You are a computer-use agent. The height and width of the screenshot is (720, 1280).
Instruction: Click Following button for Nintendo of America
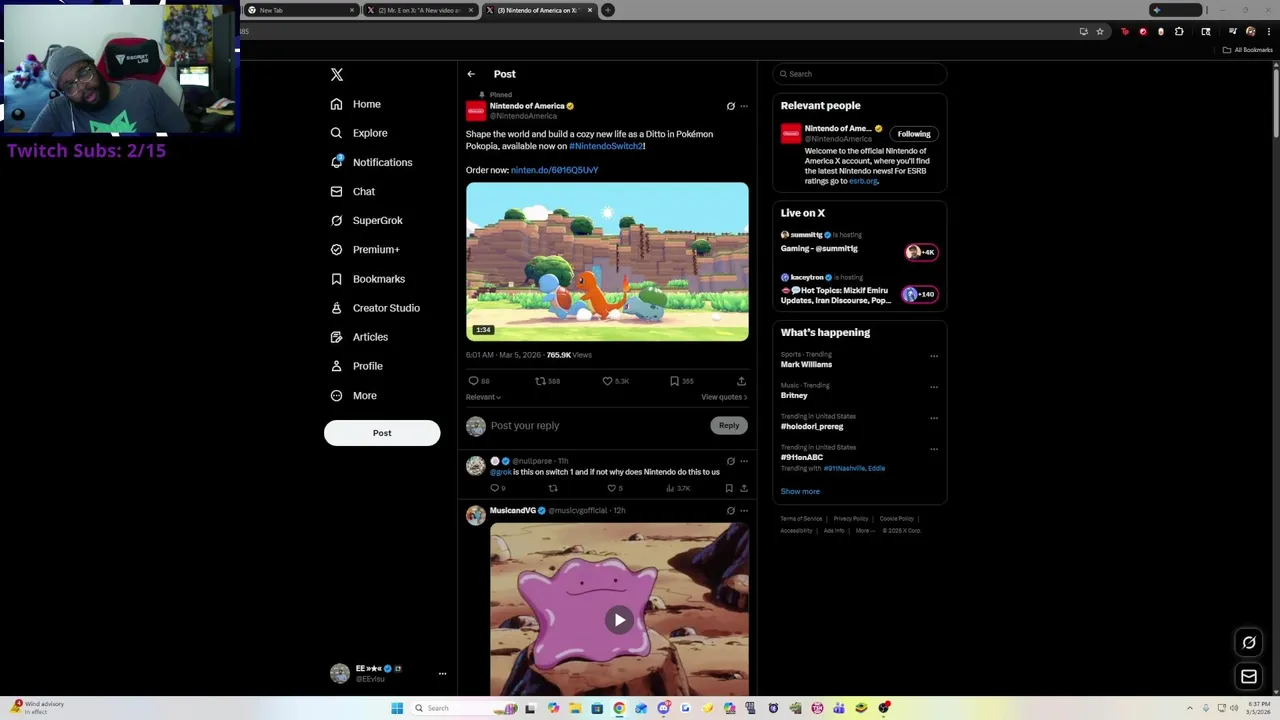pos(914,134)
